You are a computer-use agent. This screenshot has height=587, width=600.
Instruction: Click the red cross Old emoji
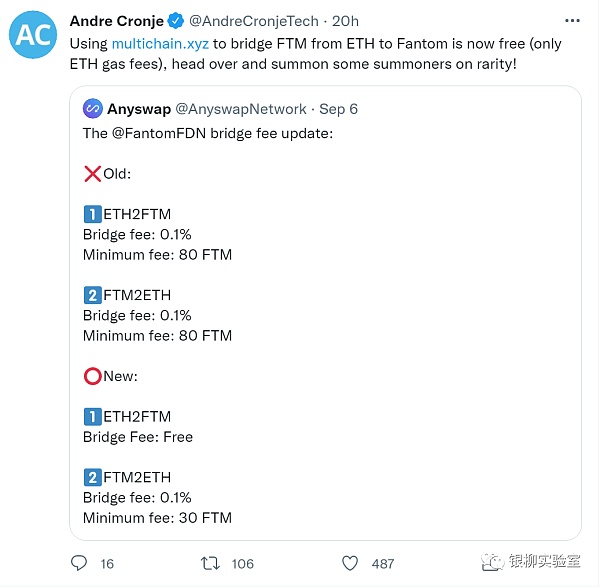click(92, 174)
